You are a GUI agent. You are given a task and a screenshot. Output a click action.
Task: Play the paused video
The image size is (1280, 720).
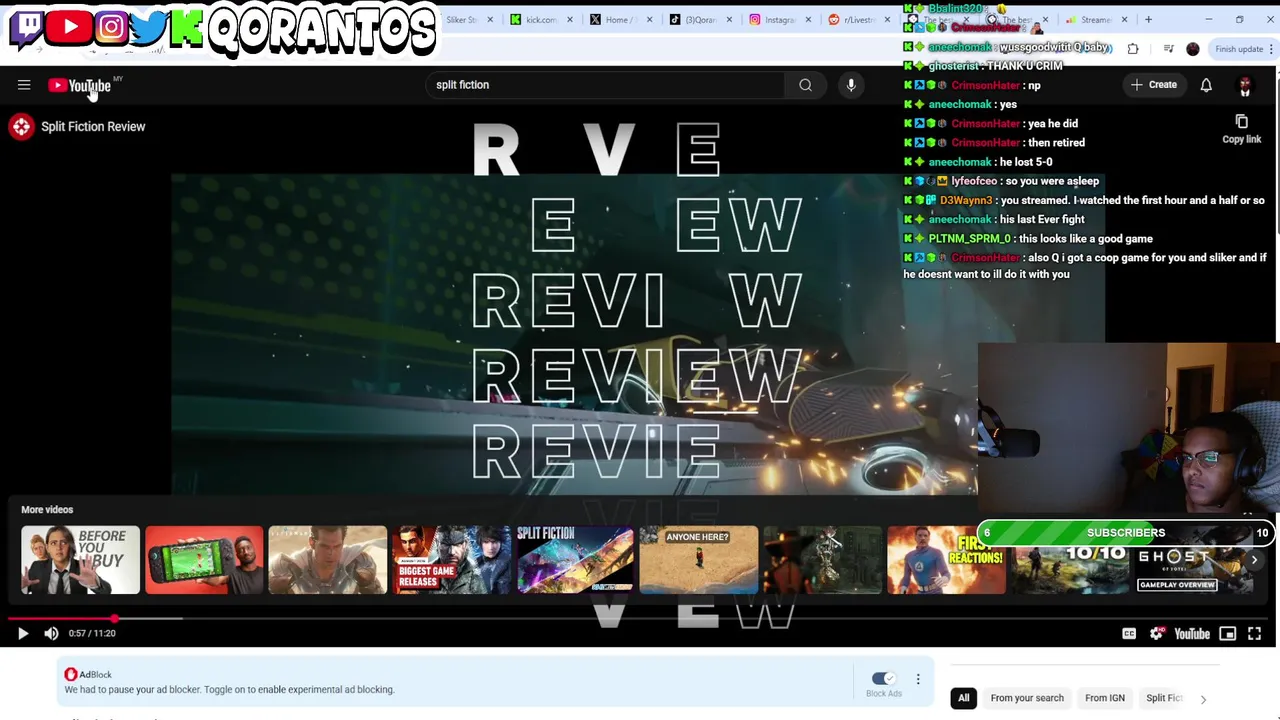tap(23, 633)
